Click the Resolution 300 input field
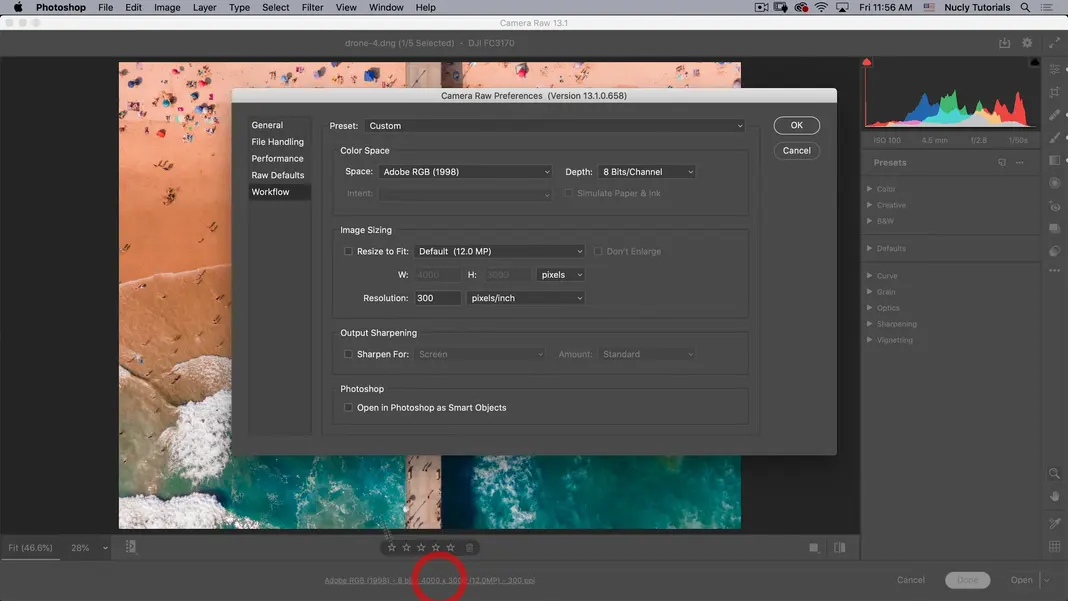The image size is (1068, 601). click(437, 298)
